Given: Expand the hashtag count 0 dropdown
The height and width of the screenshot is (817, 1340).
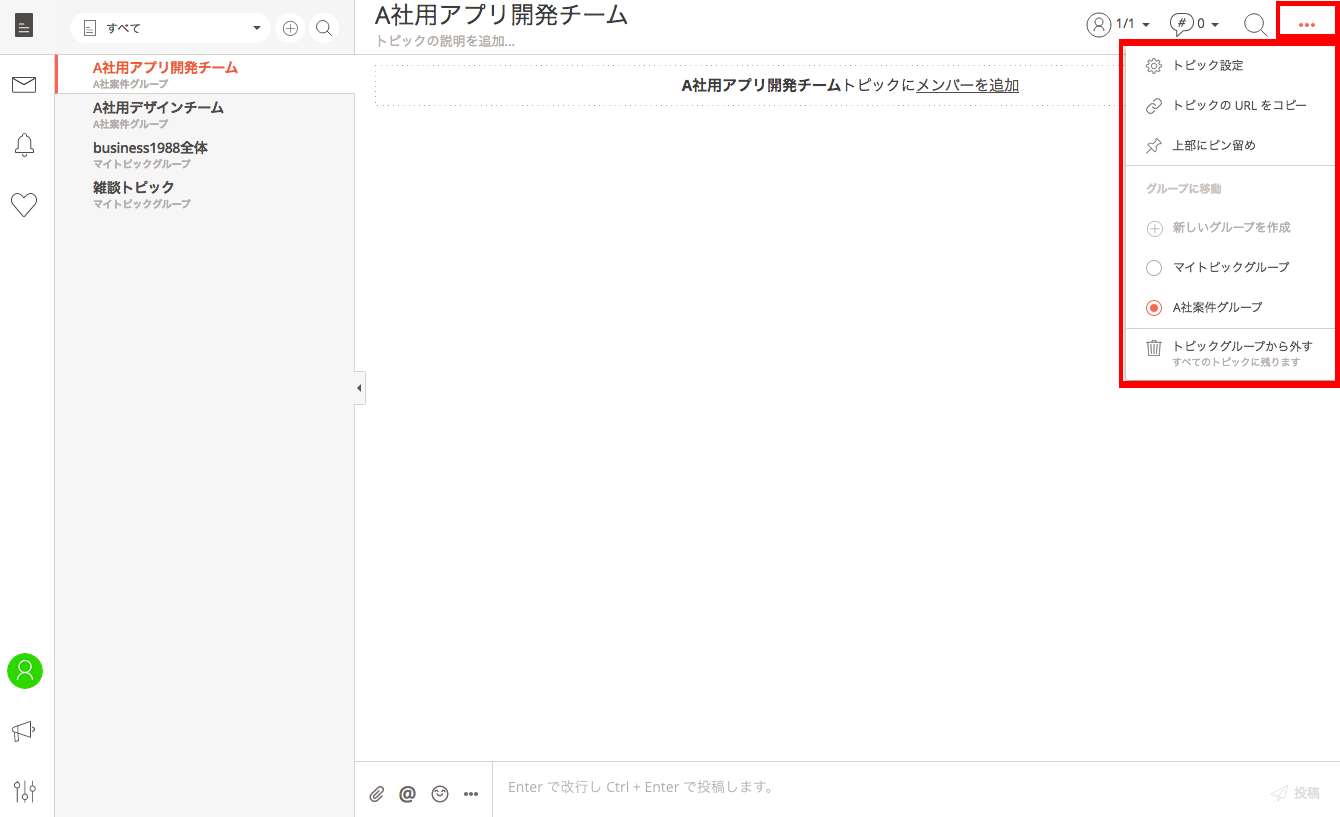Looking at the screenshot, I should [x=1194, y=24].
